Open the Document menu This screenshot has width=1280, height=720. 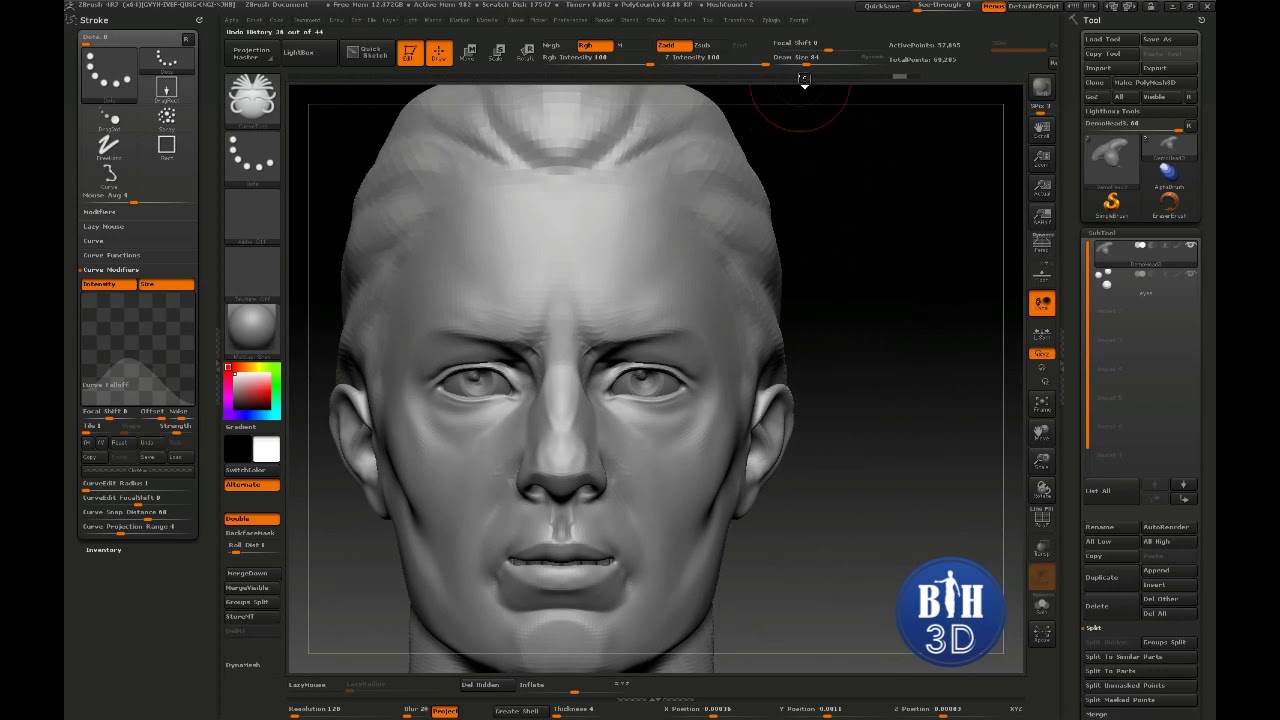tap(307, 20)
